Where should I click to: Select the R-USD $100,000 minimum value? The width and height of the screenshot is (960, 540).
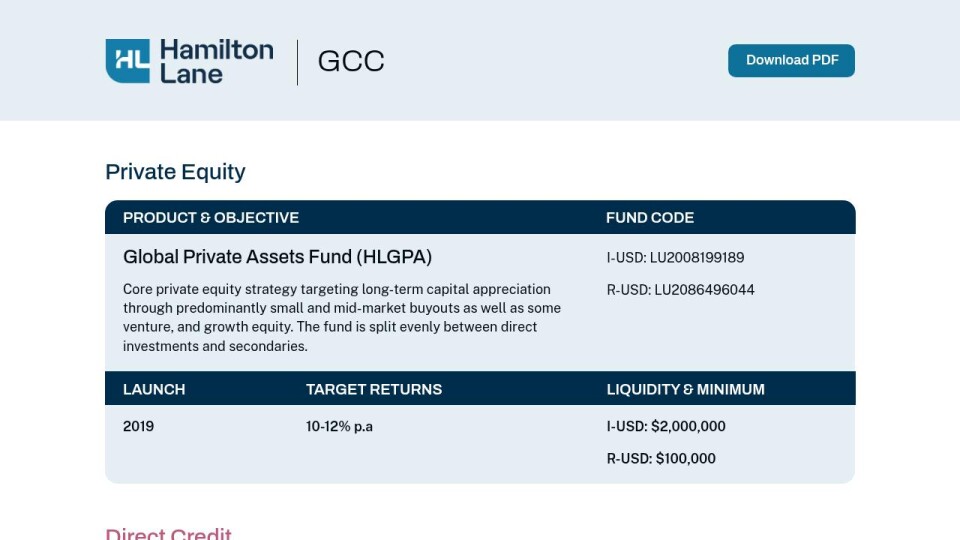[x=661, y=459]
